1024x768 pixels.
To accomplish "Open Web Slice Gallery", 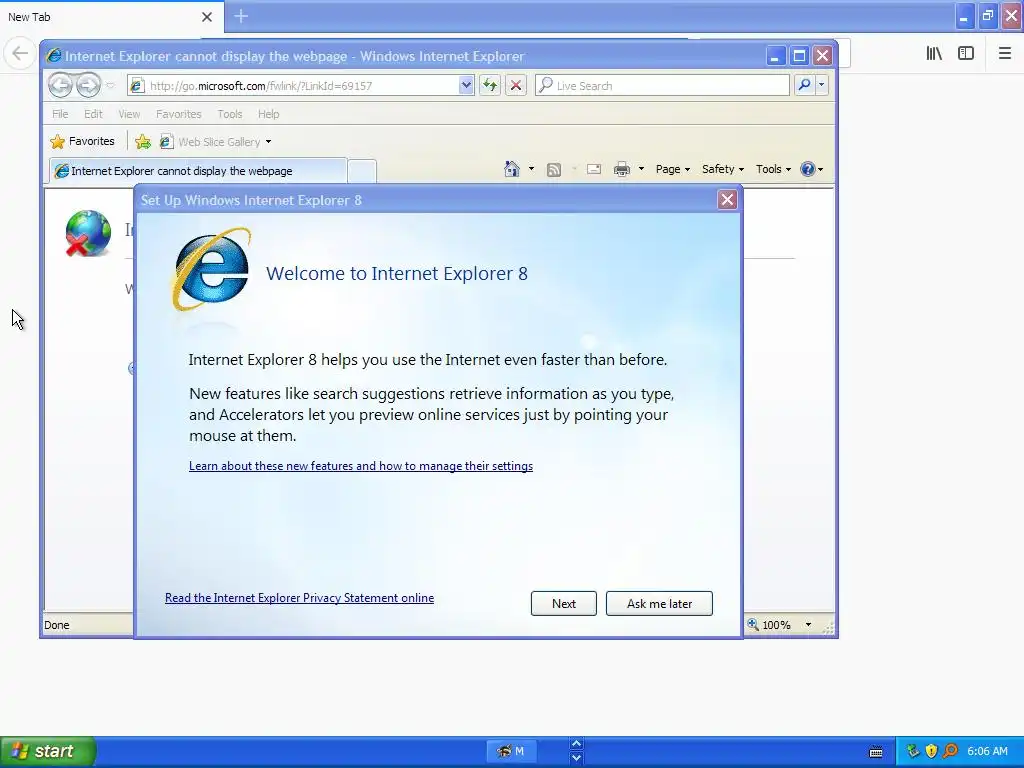I will pyautogui.click(x=210, y=142).
